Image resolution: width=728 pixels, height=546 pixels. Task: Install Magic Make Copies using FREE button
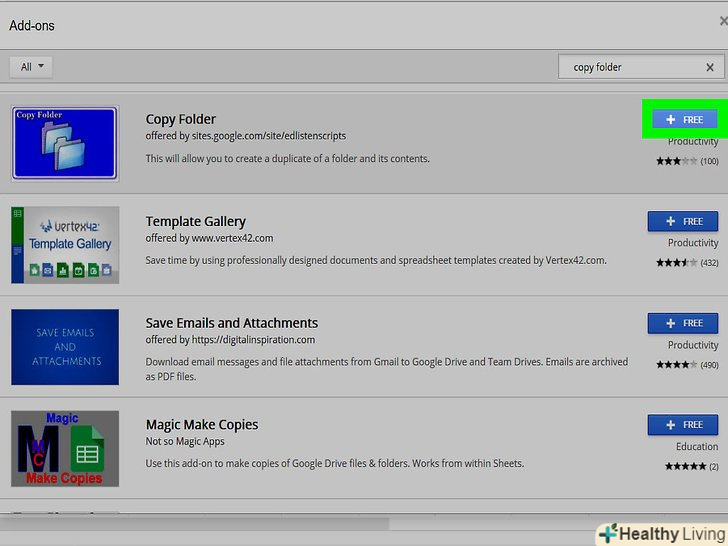click(682, 425)
